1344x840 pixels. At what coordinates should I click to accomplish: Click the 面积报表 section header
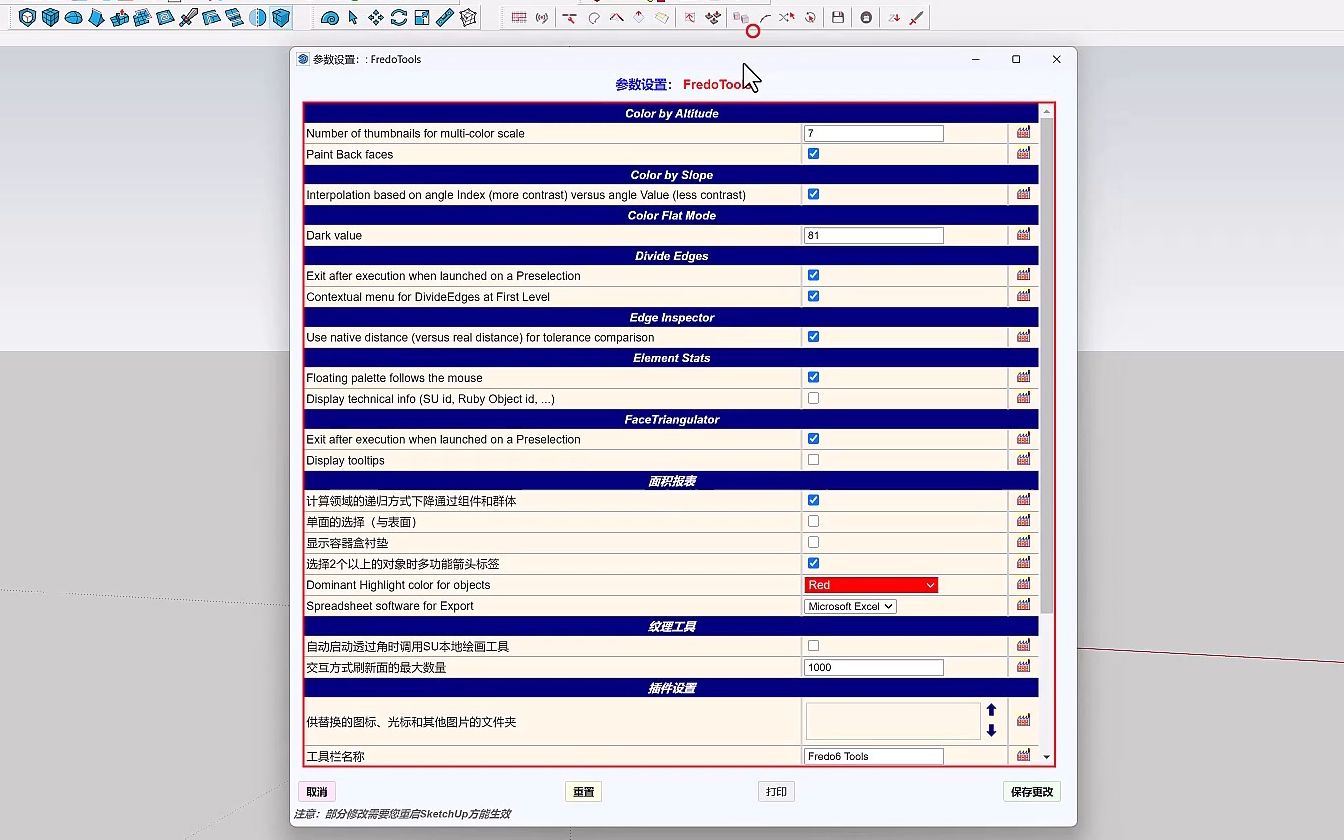(x=672, y=481)
